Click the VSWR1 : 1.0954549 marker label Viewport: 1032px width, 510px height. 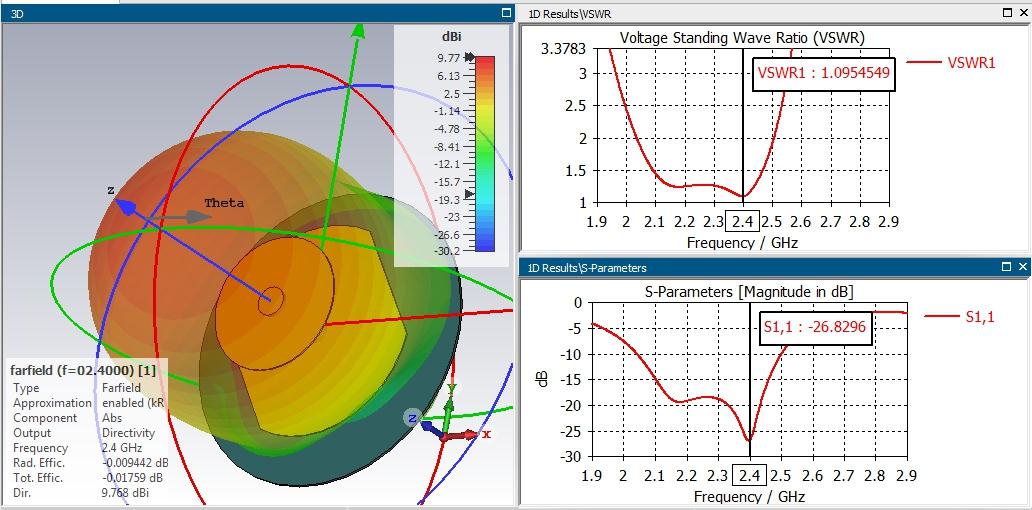coord(824,73)
